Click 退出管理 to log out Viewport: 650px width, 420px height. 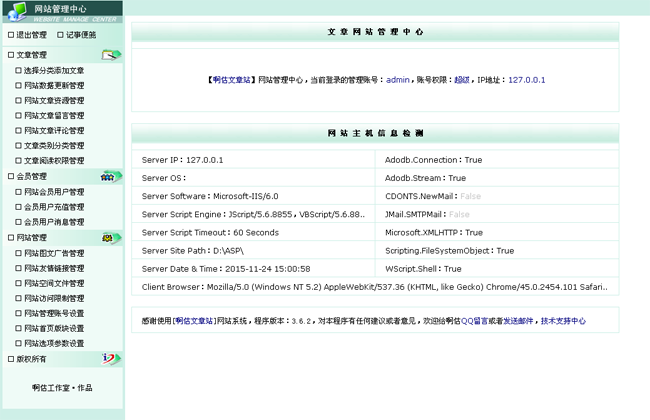click(31, 35)
